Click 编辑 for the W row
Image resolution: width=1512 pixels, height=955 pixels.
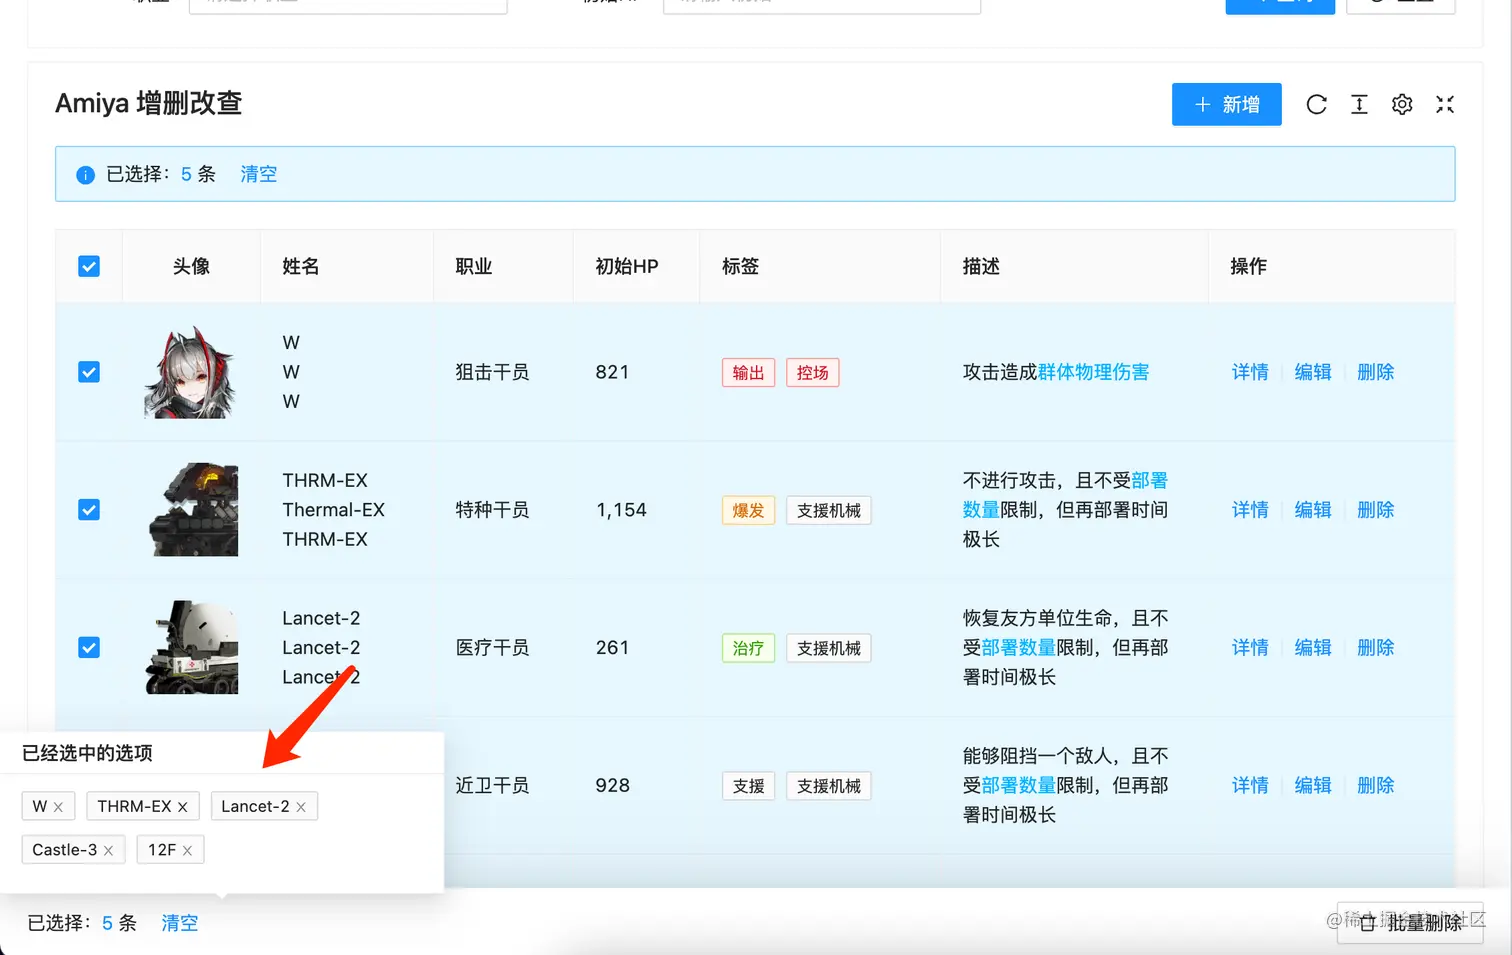point(1313,372)
